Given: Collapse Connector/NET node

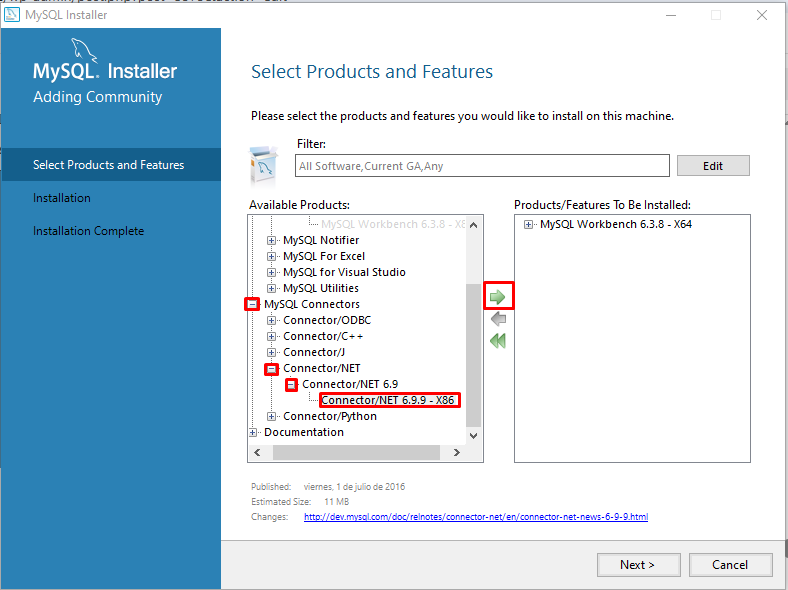Looking at the screenshot, I should 271,369.
